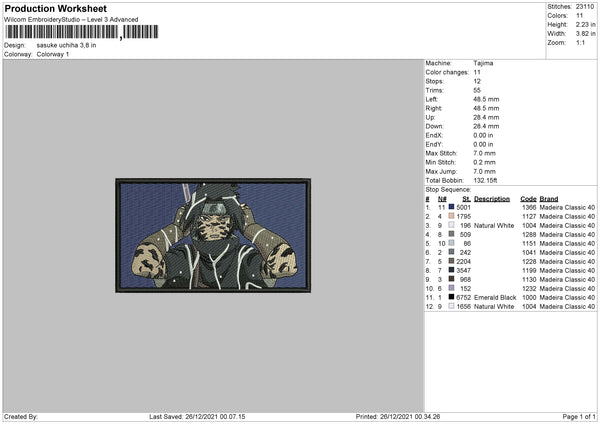Click the 'Stop Sequence:' heading

point(448,189)
